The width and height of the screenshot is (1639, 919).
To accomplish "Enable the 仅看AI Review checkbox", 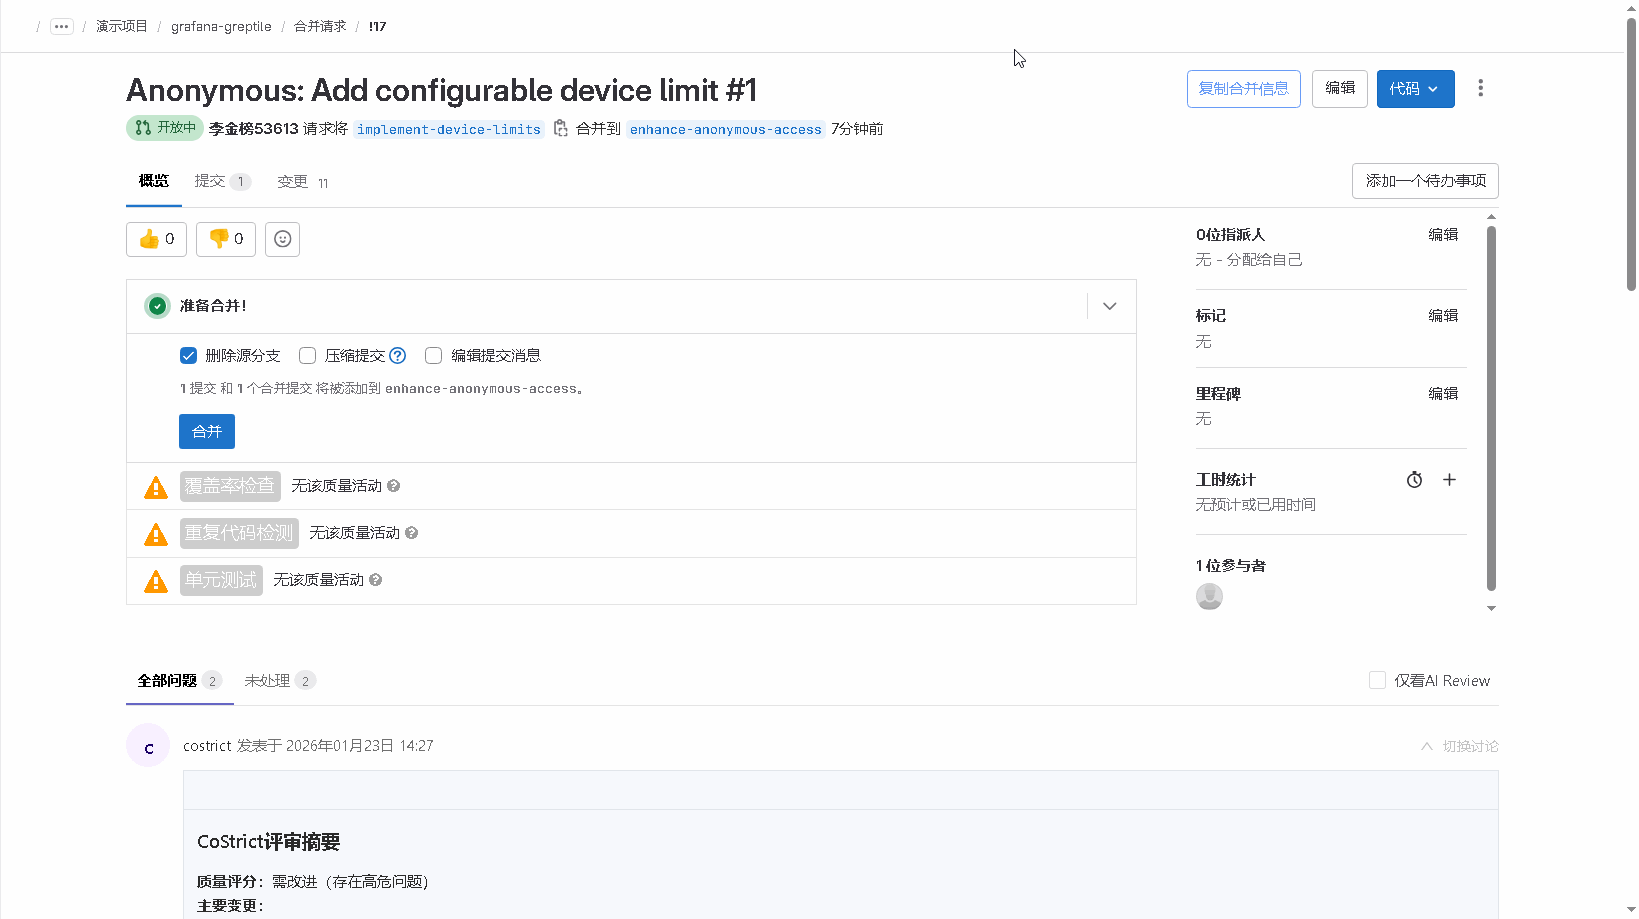I will [1377, 680].
